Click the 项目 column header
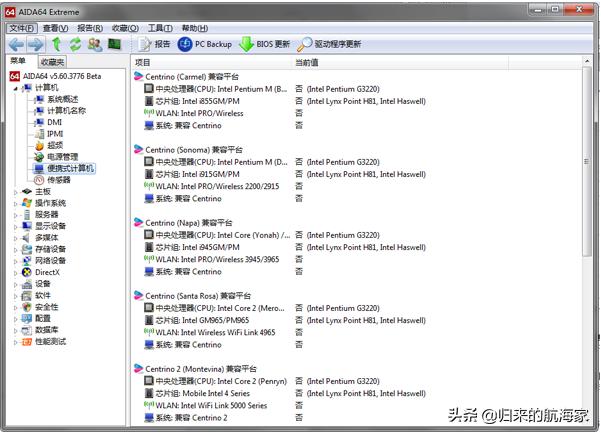The image size is (601, 435). click(212, 62)
